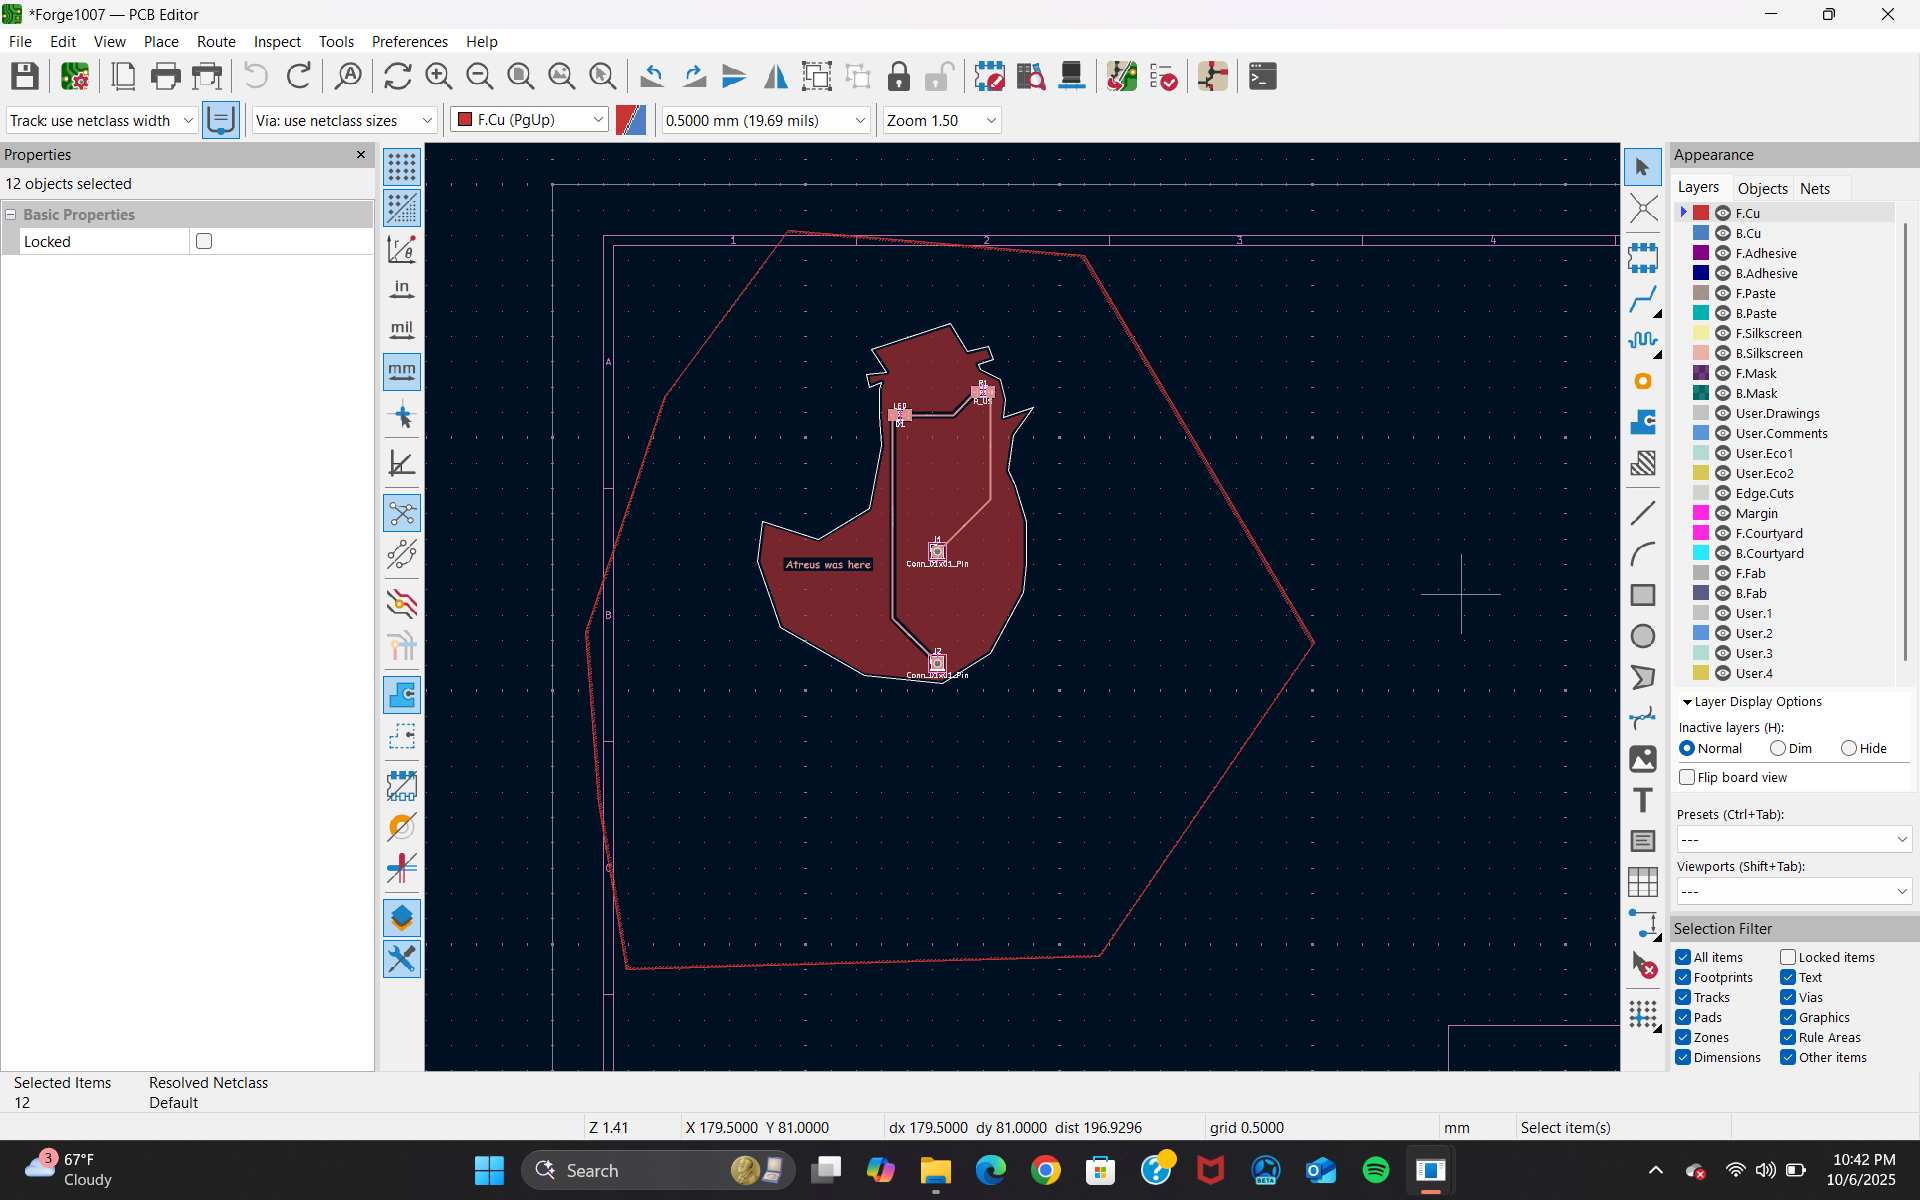The height and width of the screenshot is (1200, 1920).
Task: Activate the add filled zone tool
Action: click(1643, 423)
